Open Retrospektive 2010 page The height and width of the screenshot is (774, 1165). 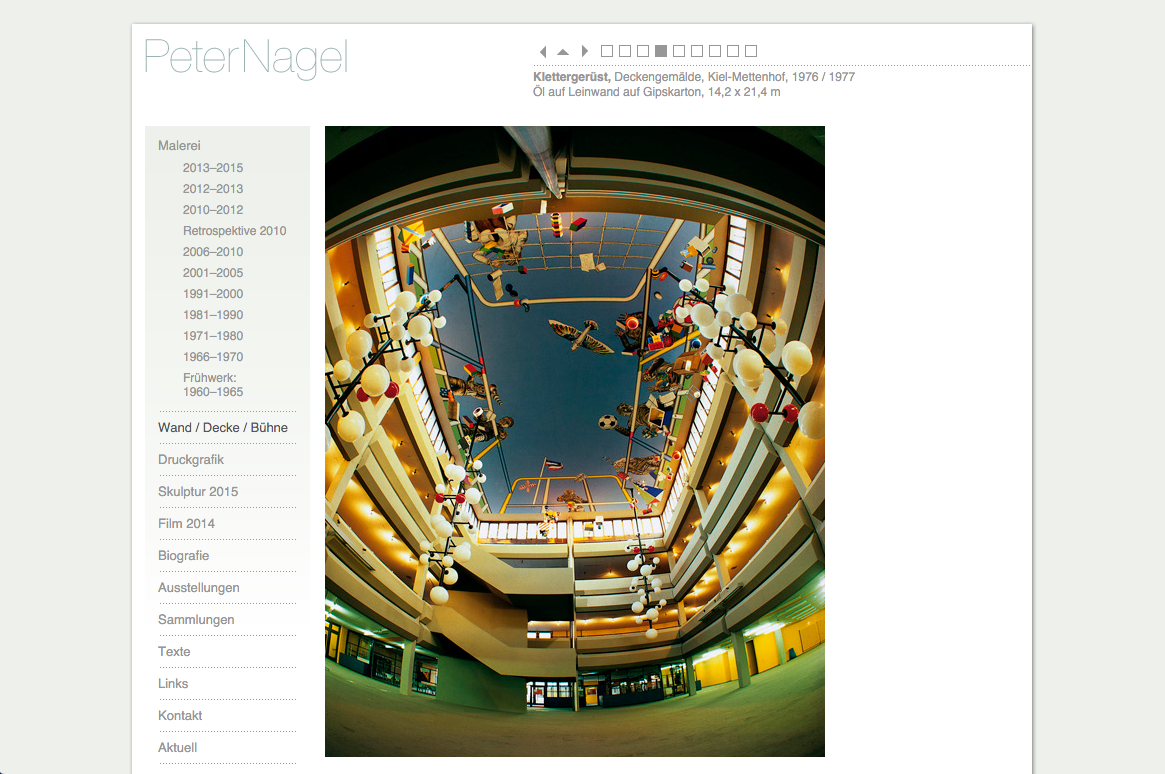pyautogui.click(x=235, y=231)
